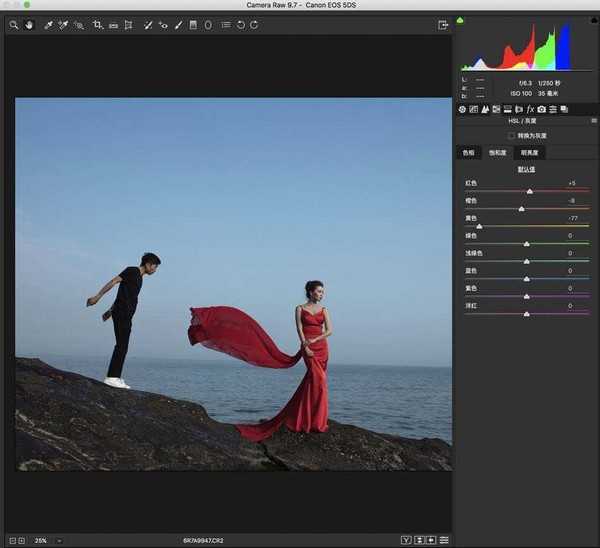The height and width of the screenshot is (548, 600).
Task: Activate the Crop tool
Action: [98, 24]
